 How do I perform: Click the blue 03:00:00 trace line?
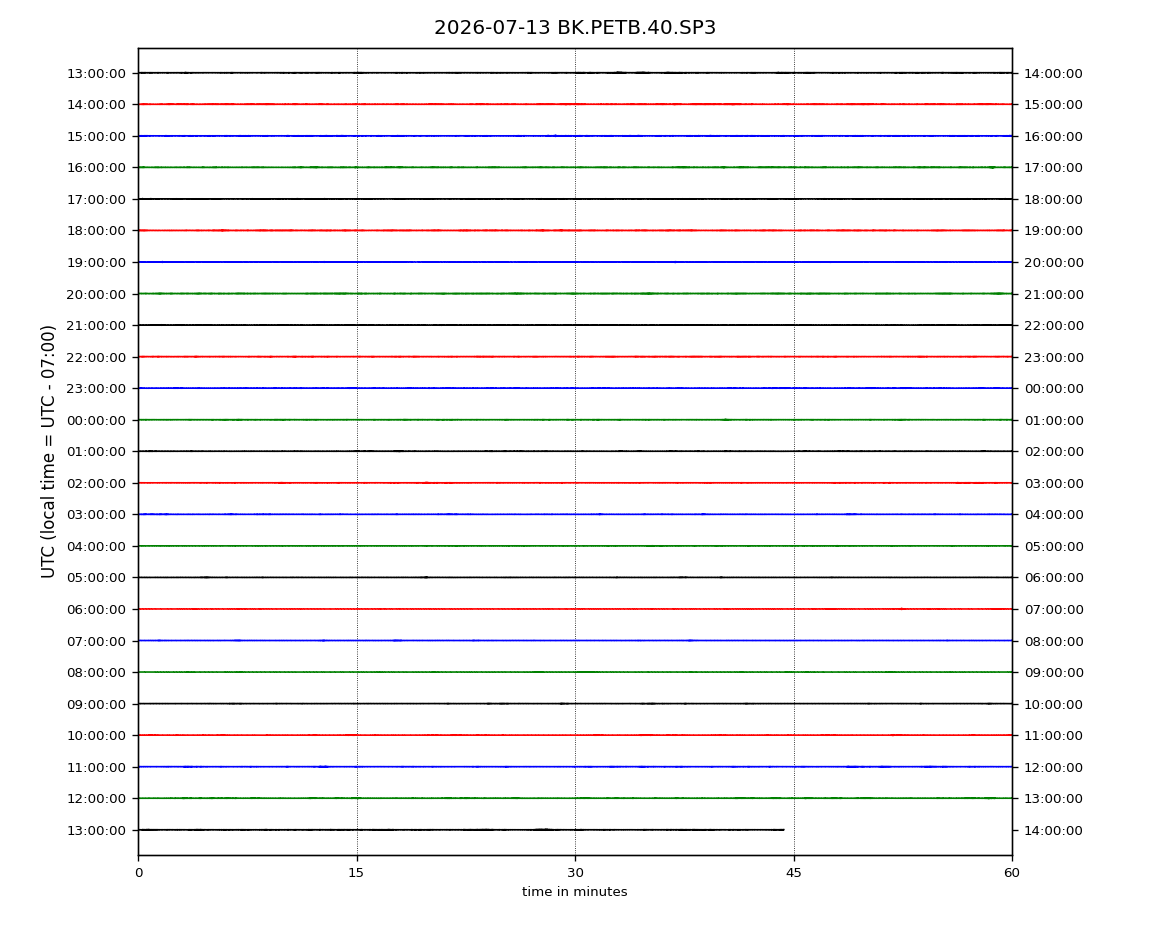575,514
